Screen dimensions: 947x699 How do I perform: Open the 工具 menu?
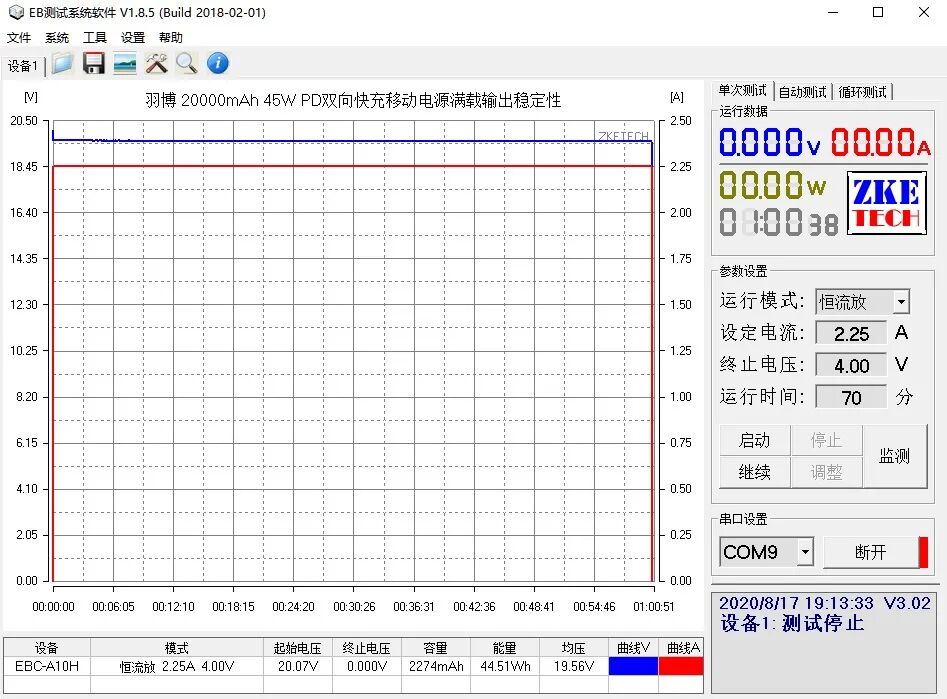(95, 37)
